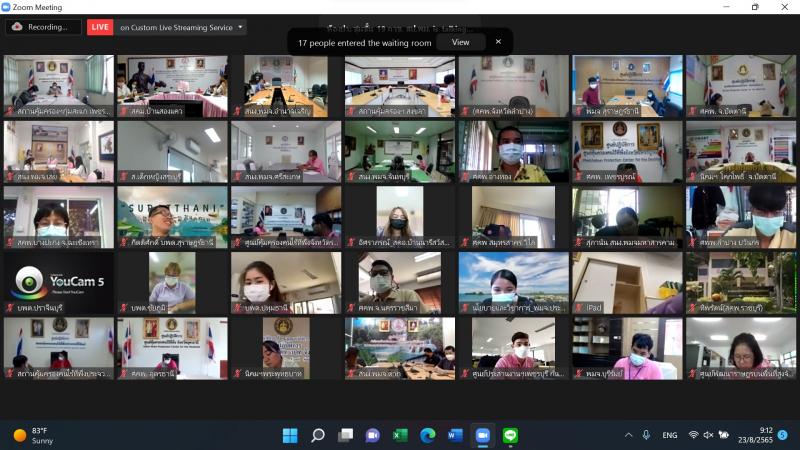Open the Teams Chat taskbar icon
800x450 pixels.
[x=373, y=435]
